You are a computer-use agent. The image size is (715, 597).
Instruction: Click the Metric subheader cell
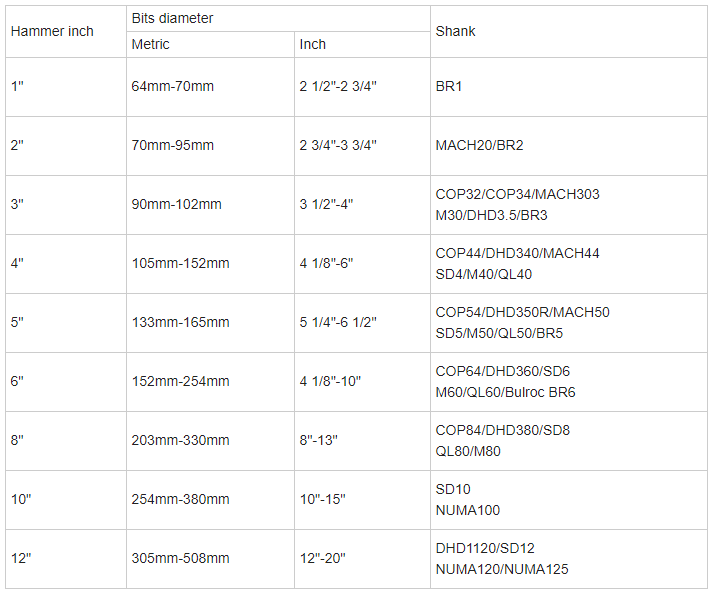pyautogui.click(x=210, y=45)
